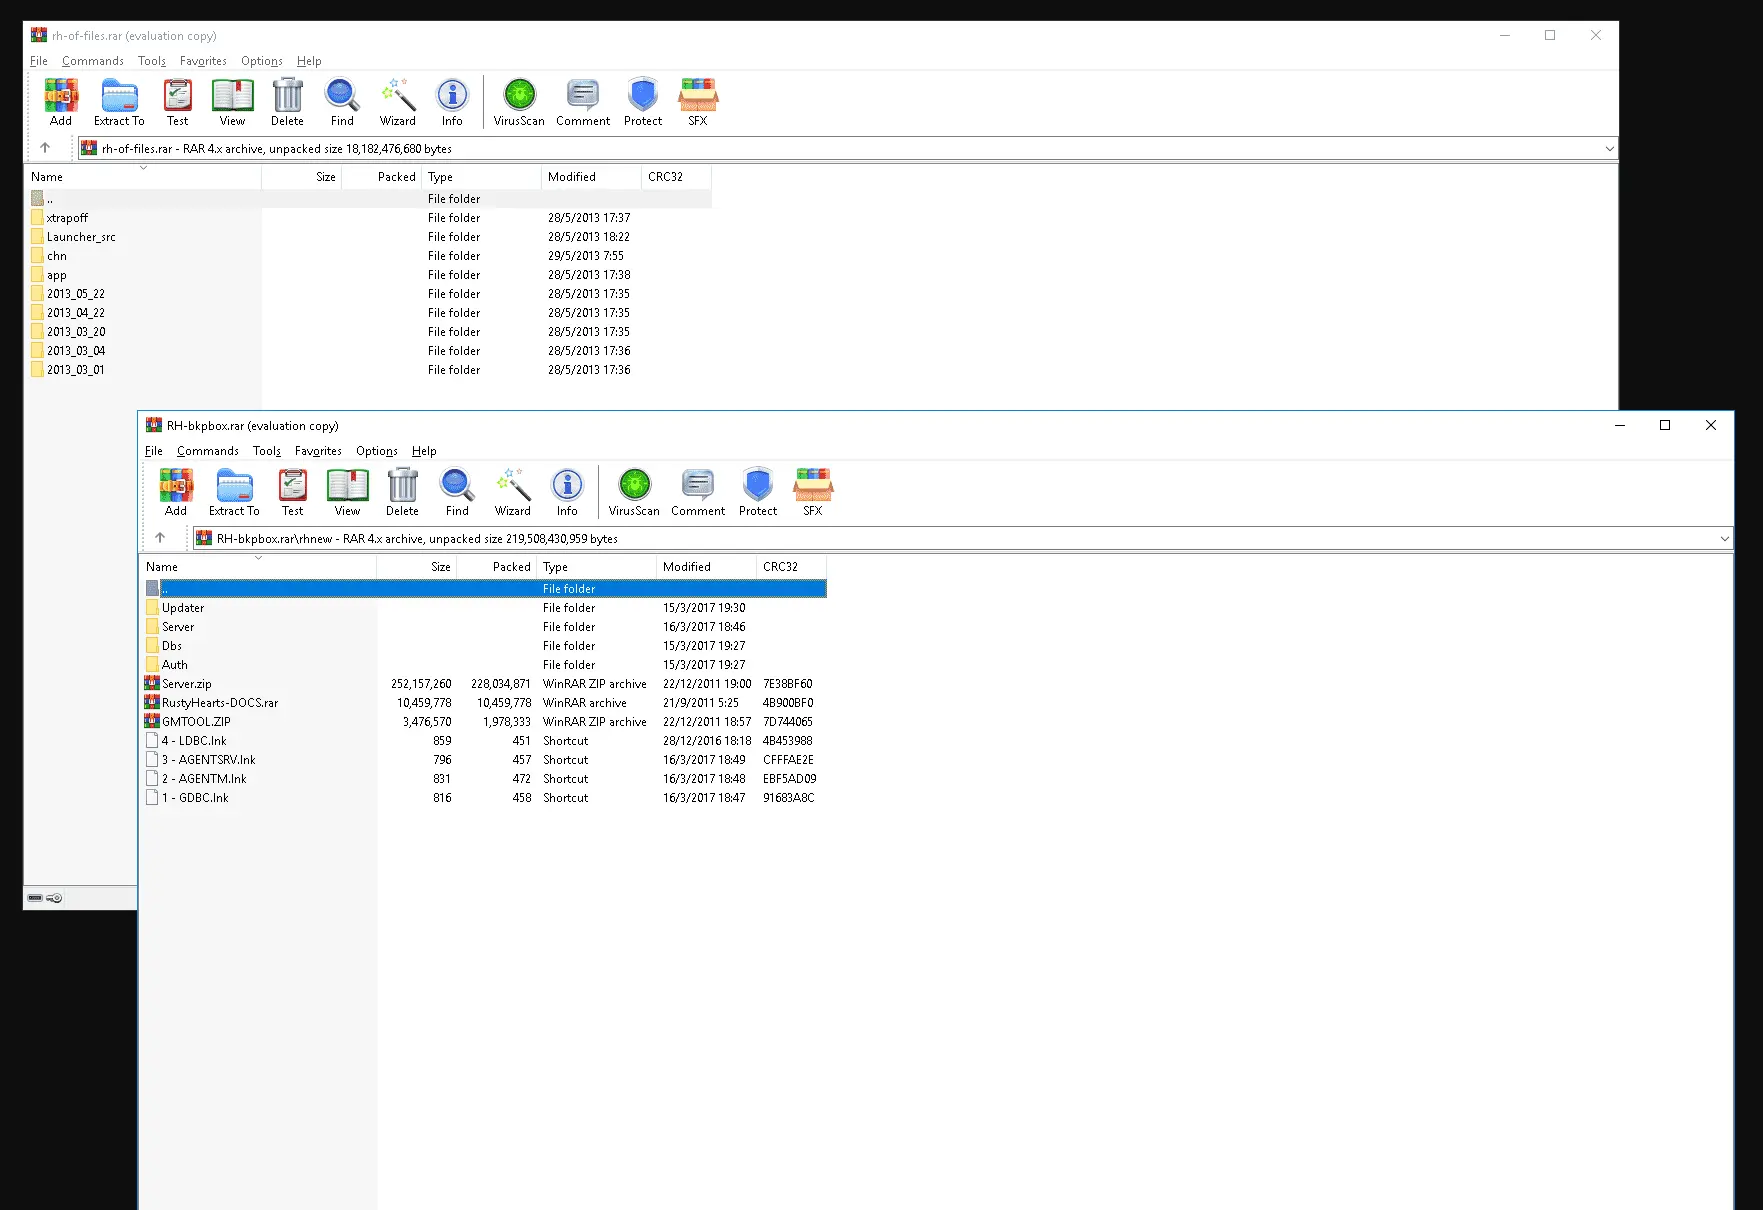This screenshot has height=1210, width=1763.
Task: Open Help menu in RH-bkpbox.rar window
Action: [x=424, y=451]
